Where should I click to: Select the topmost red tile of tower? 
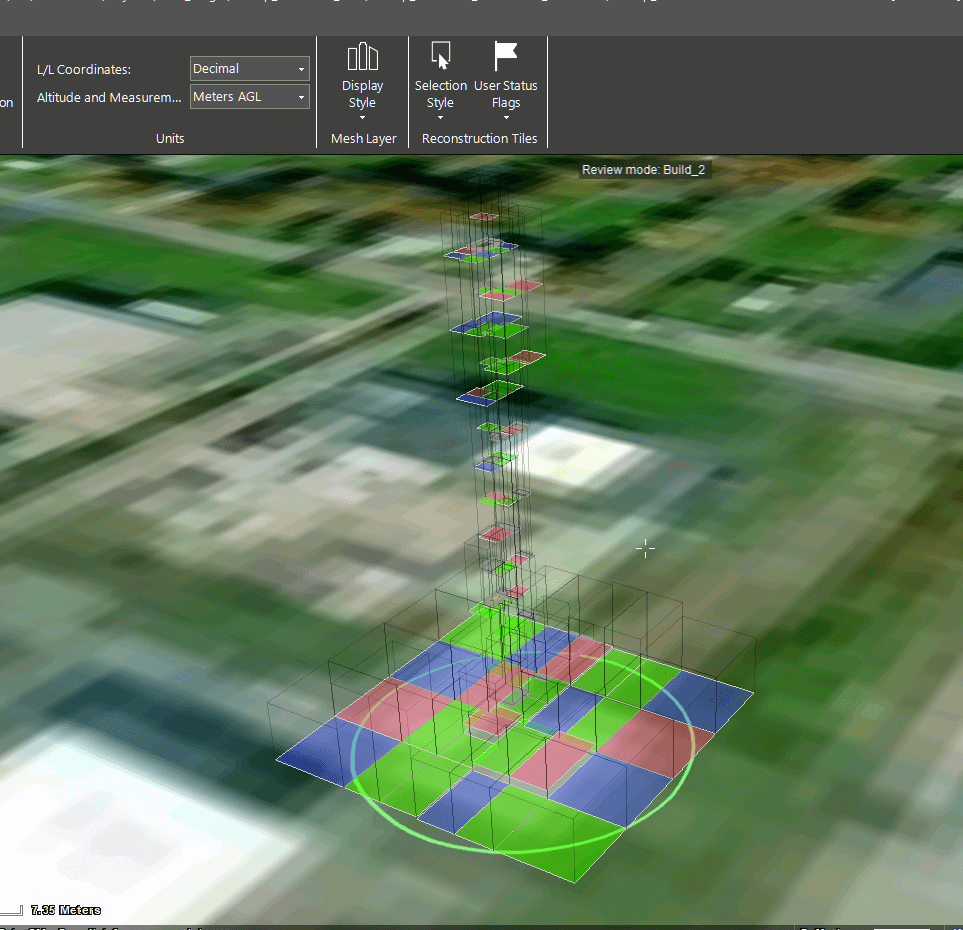pyautogui.click(x=485, y=216)
